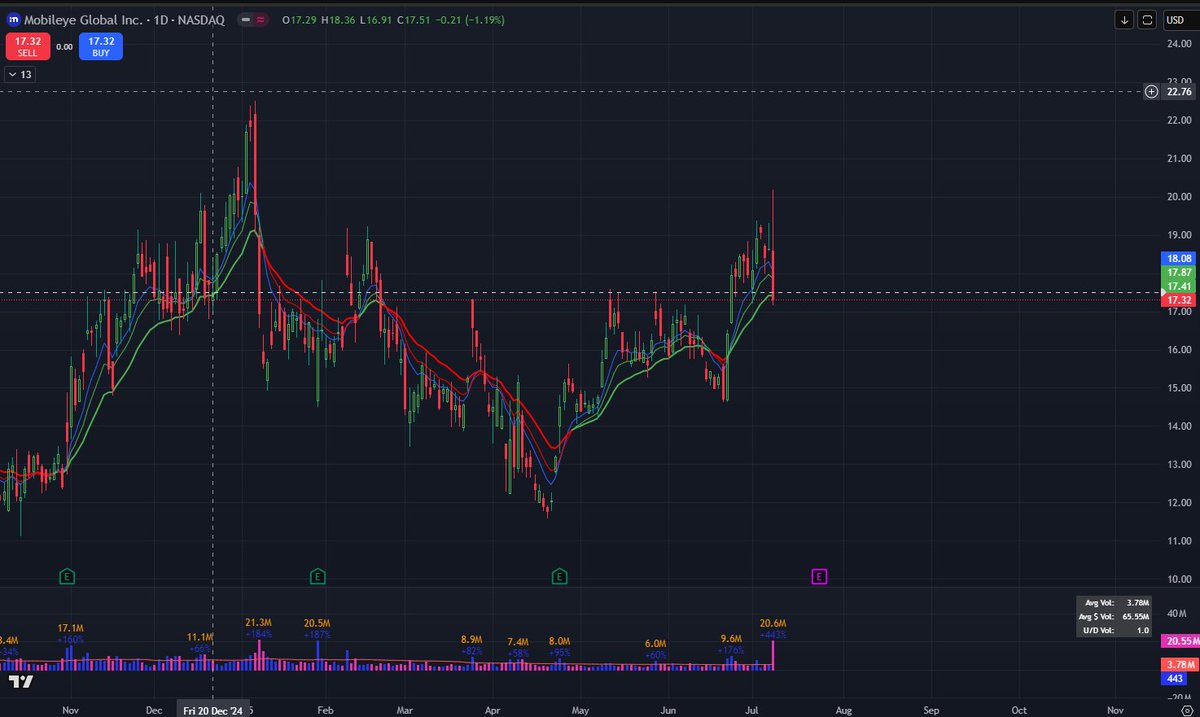The height and width of the screenshot is (717, 1200).
Task: Click the 17.1M volume label near November
Action: pos(70,627)
